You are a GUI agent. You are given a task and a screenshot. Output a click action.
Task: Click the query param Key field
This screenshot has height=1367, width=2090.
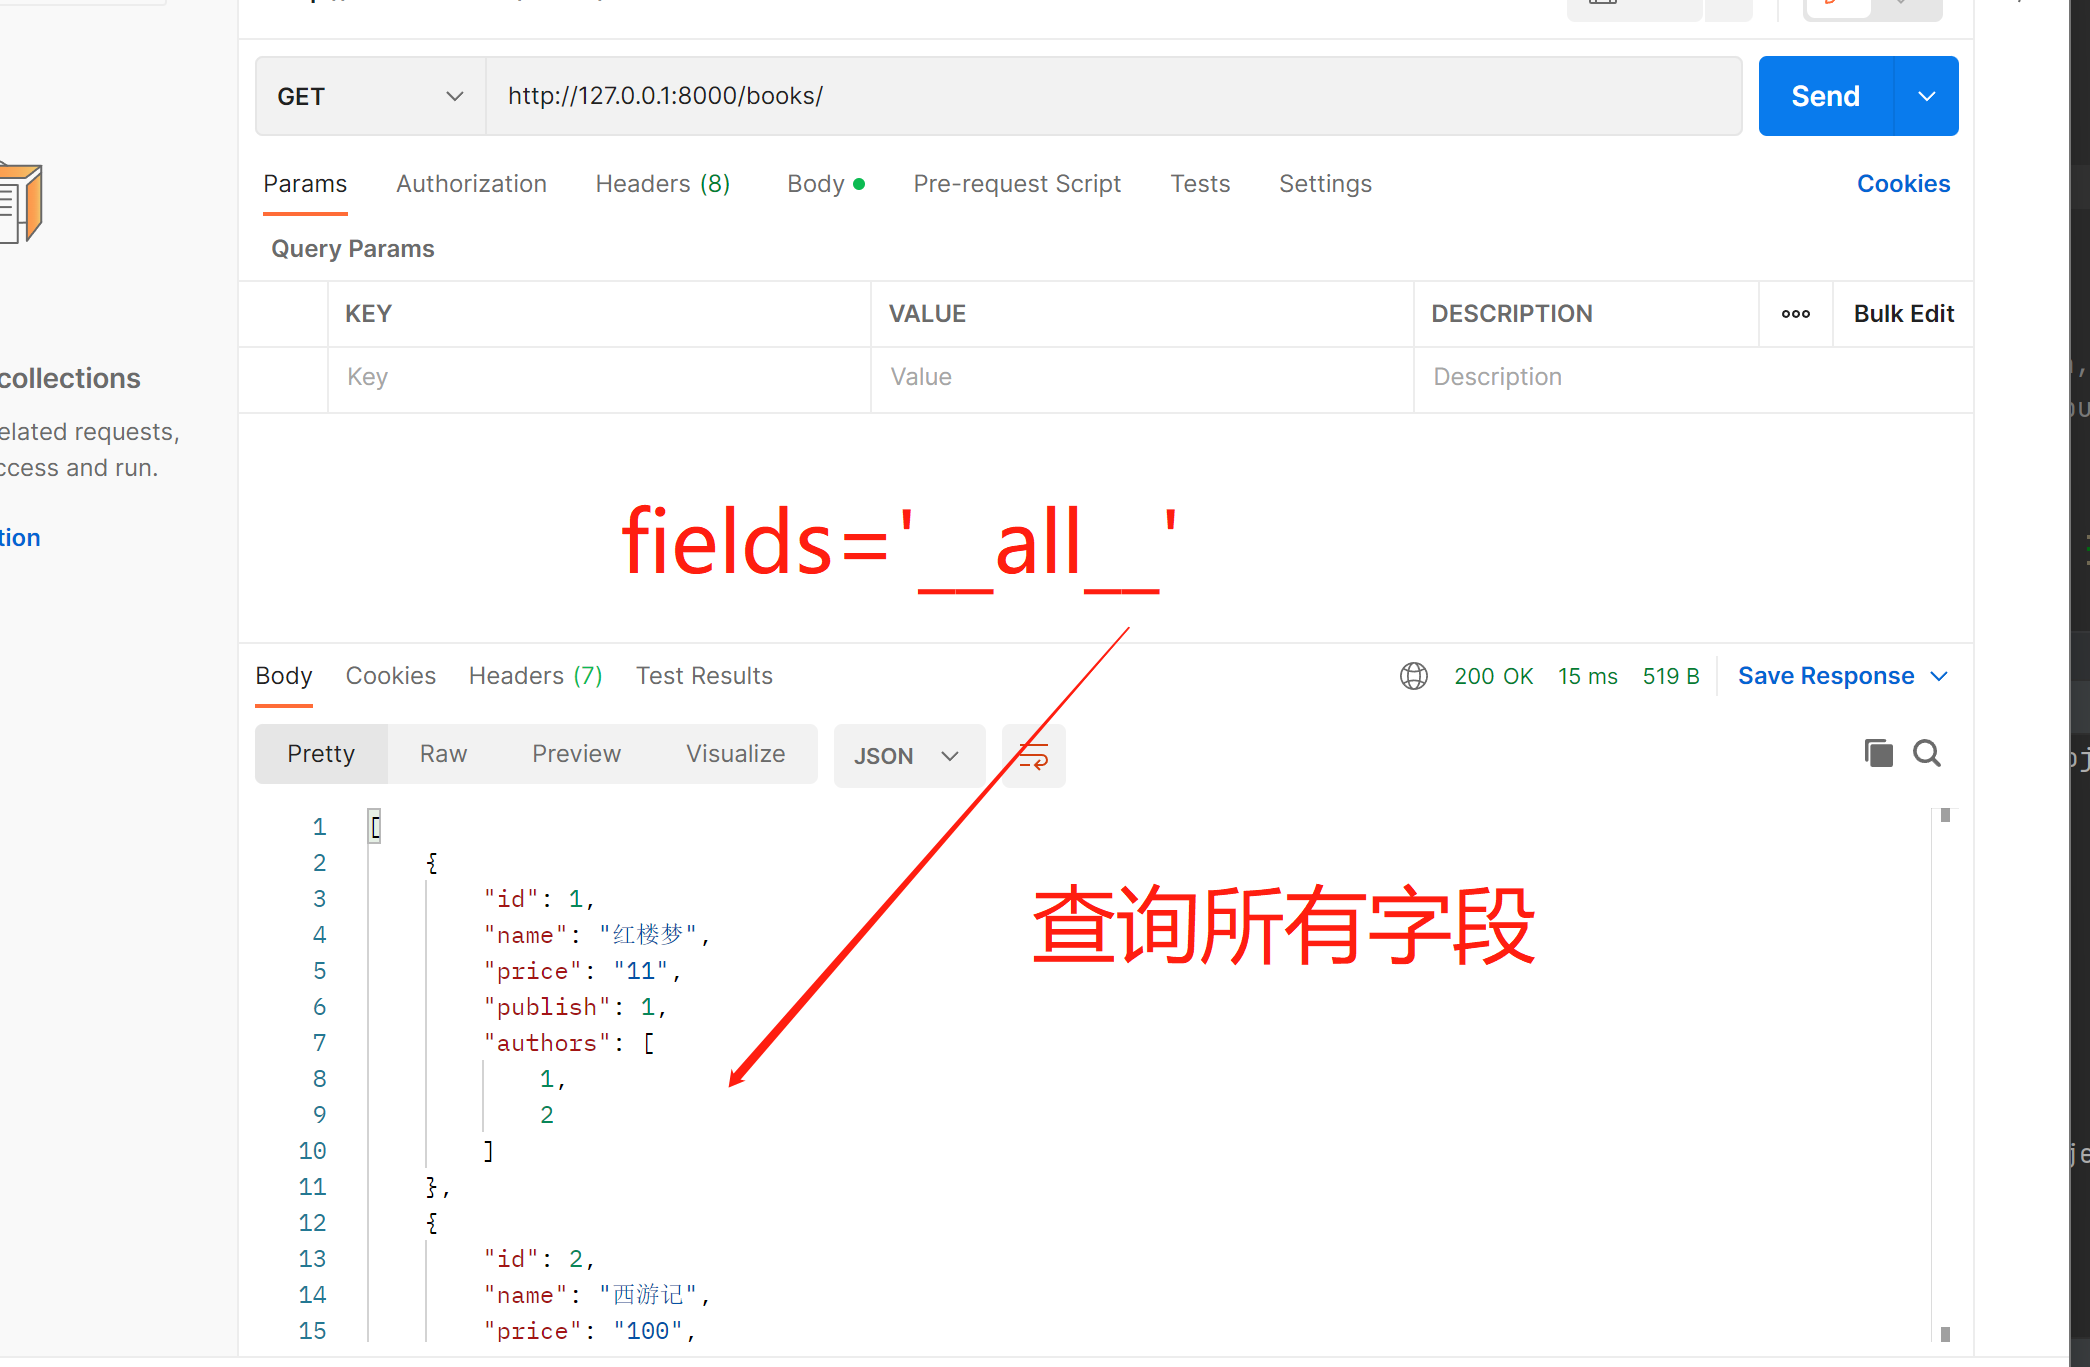click(x=598, y=377)
